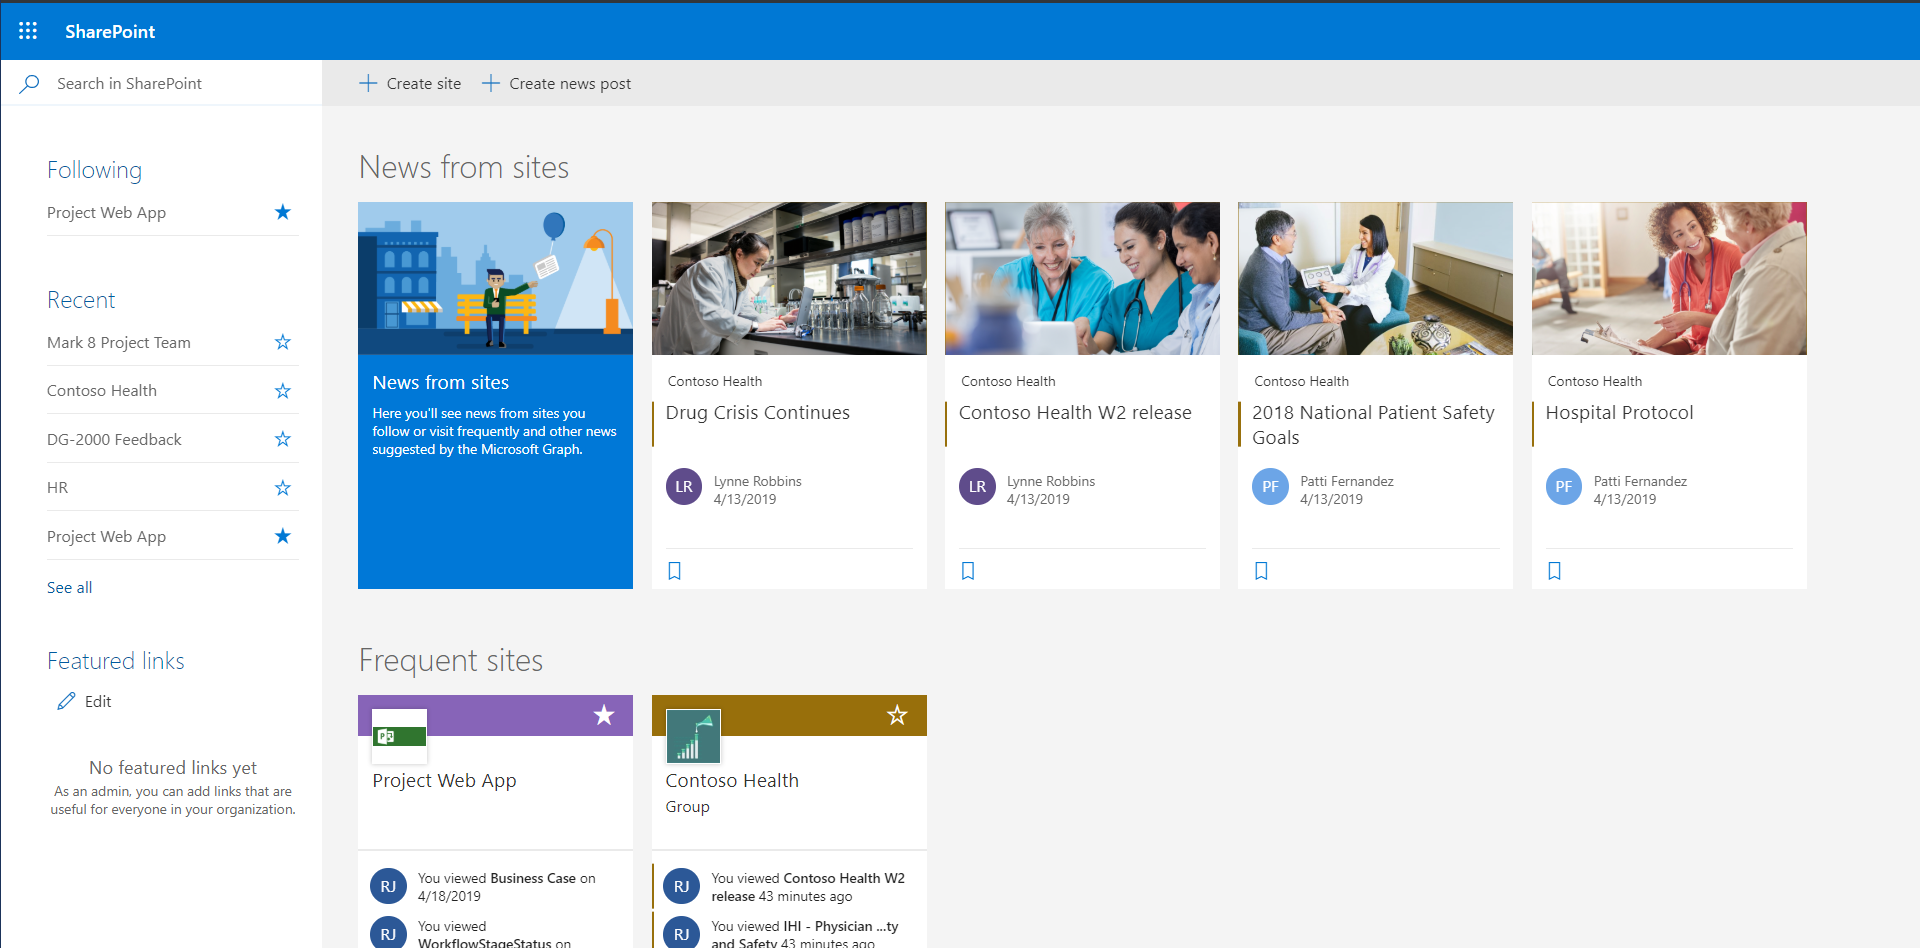This screenshot has height=948, width=1920.
Task: Click Contoso Health label above Drug Crisis Continues
Action: click(x=714, y=381)
